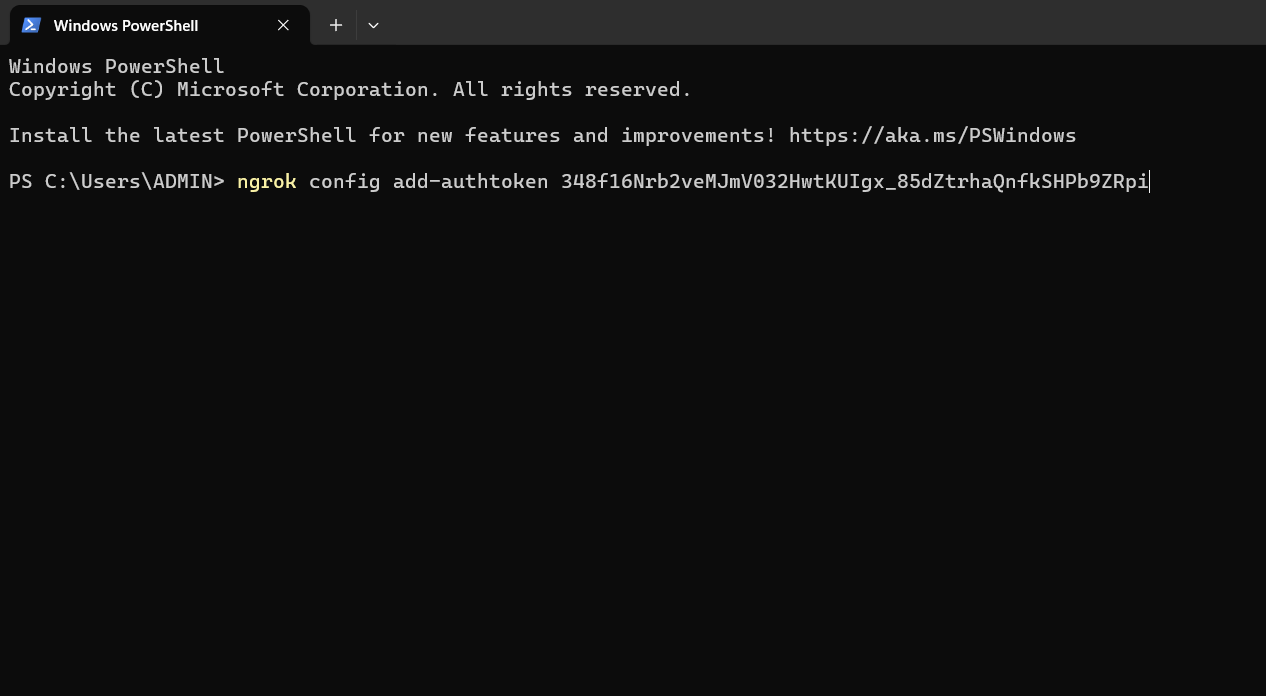
Task: Click the PowerShell icon in the tab
Action: tap(31, 25)
